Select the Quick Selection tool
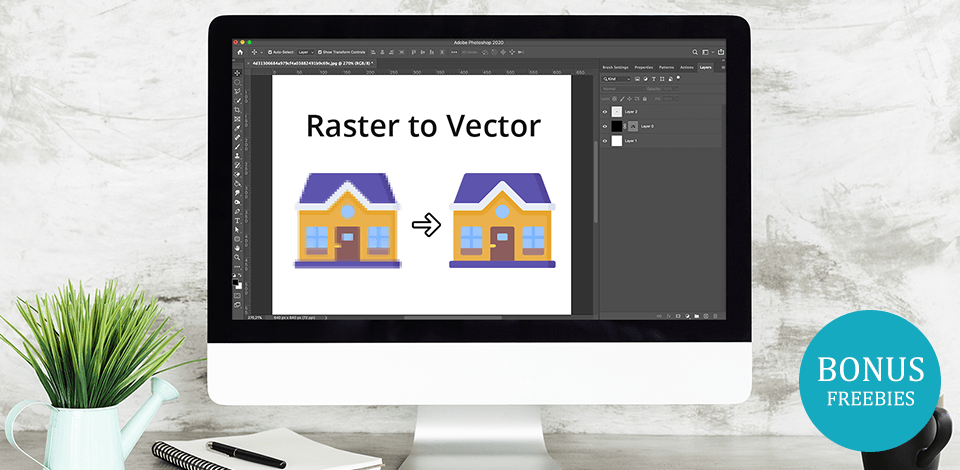The width and height of the screenshot is (960, 470). coord(238,100)
